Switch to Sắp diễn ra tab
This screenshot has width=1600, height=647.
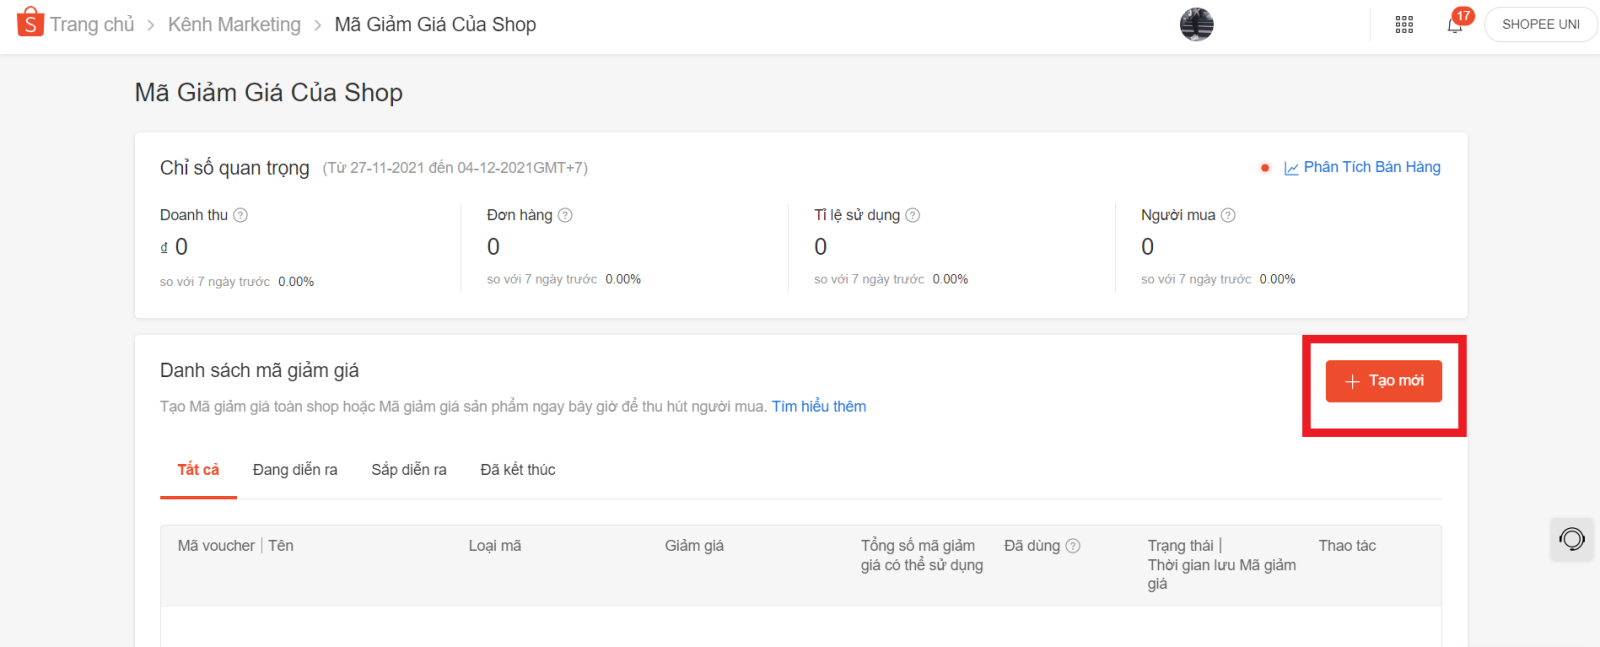[409, 470]
